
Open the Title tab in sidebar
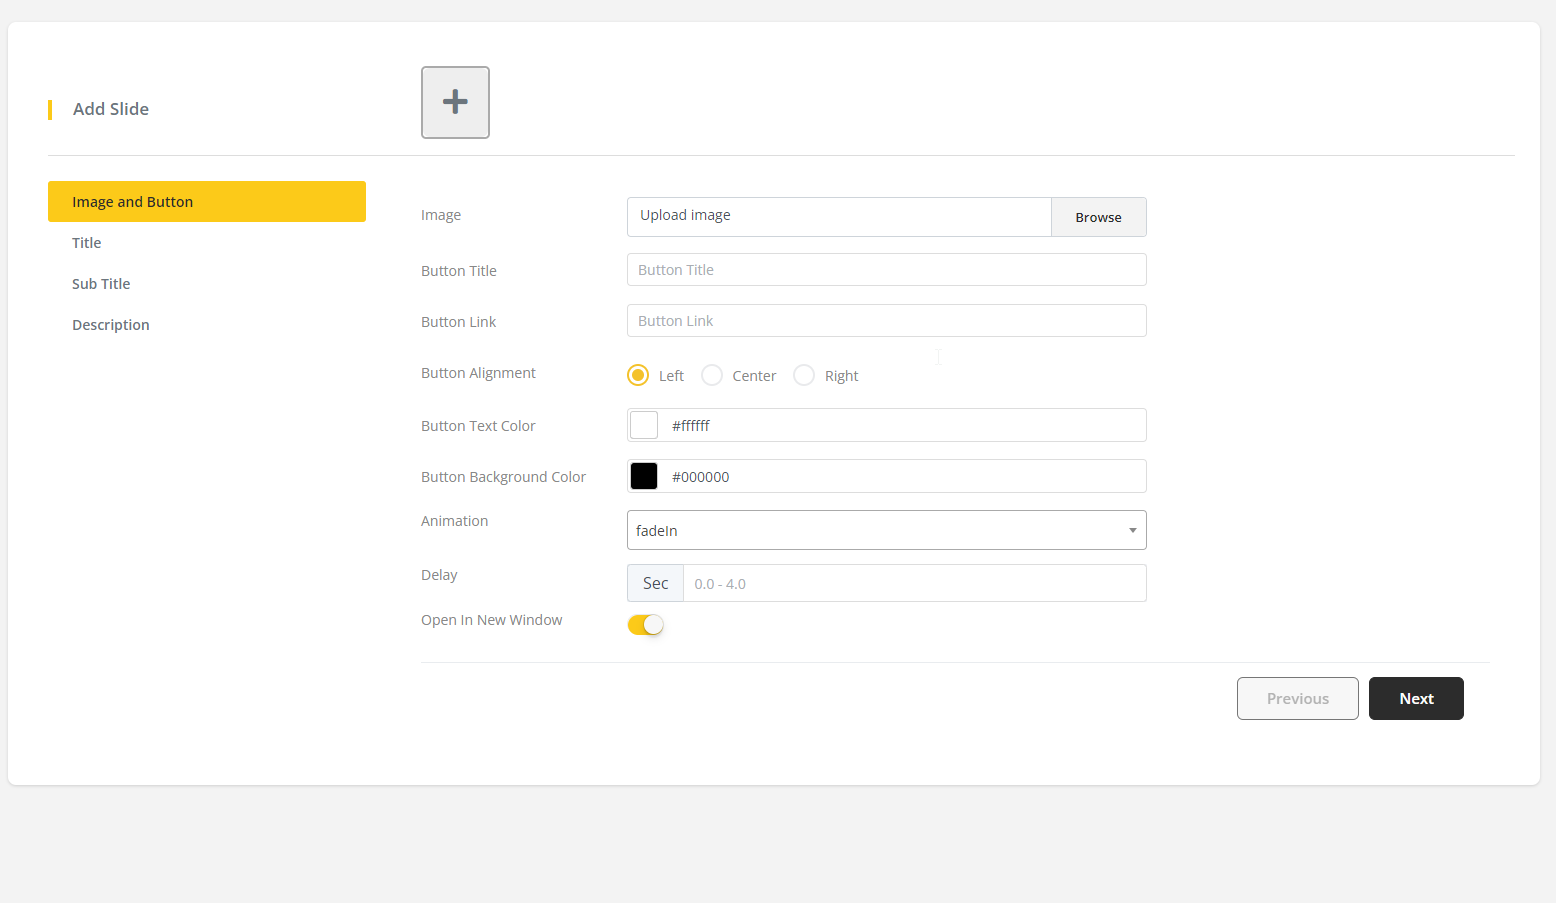click(87, 243)
